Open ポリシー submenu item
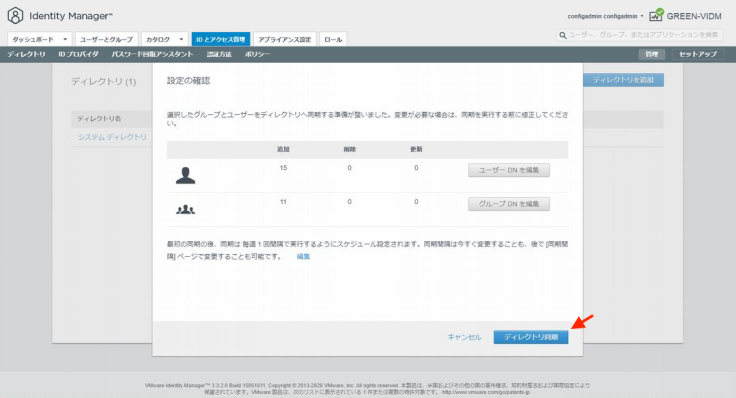 click(x=257, y=54)
